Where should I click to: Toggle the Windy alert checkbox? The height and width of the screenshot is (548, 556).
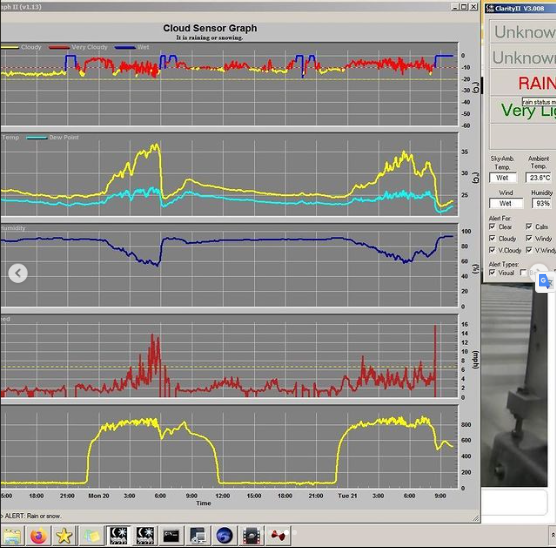click(x=529, y=238)
